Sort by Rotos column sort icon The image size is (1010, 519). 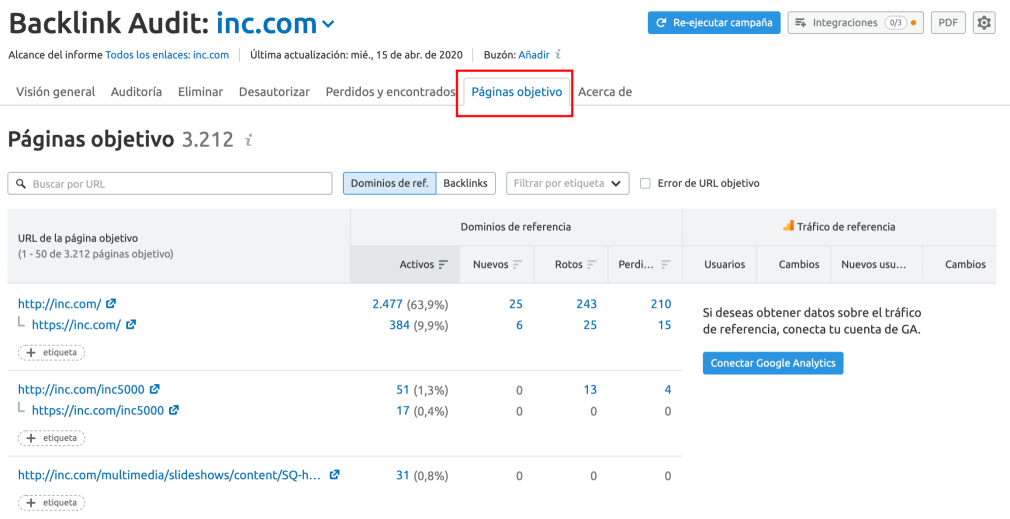[592, 264]
